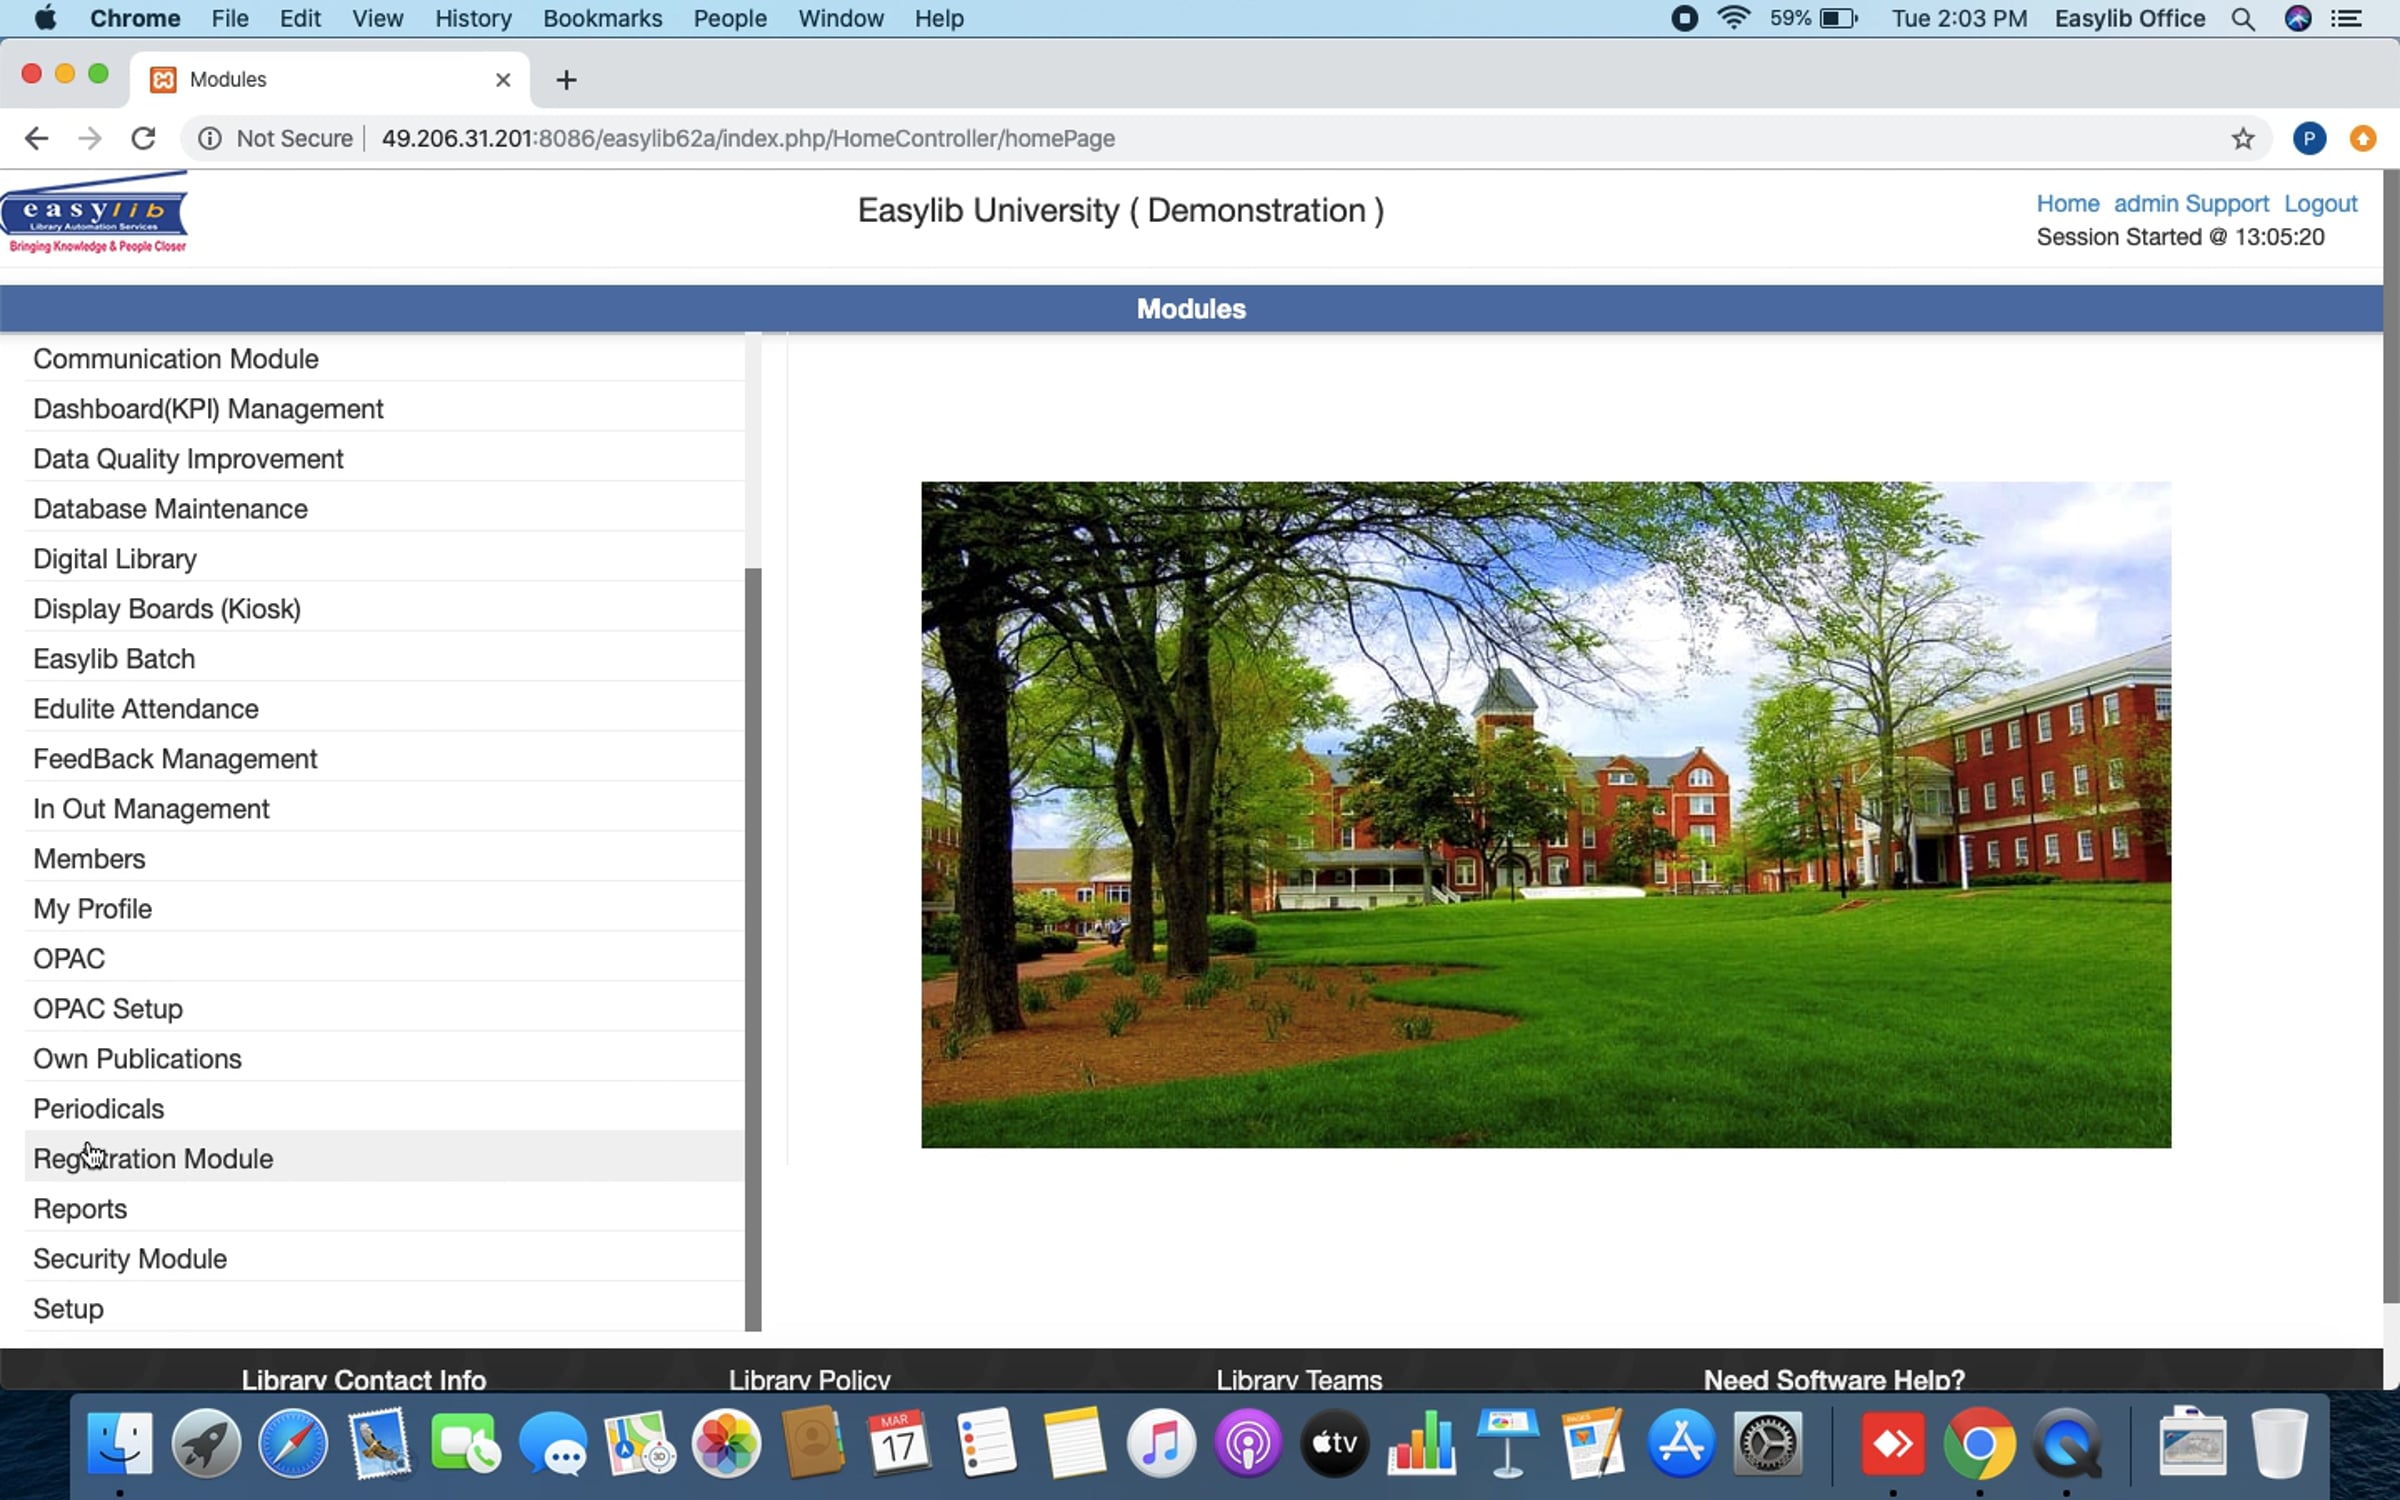2400x1500 pixels.
Task: Go to the Home link
Action: [x=2068, y=203]
